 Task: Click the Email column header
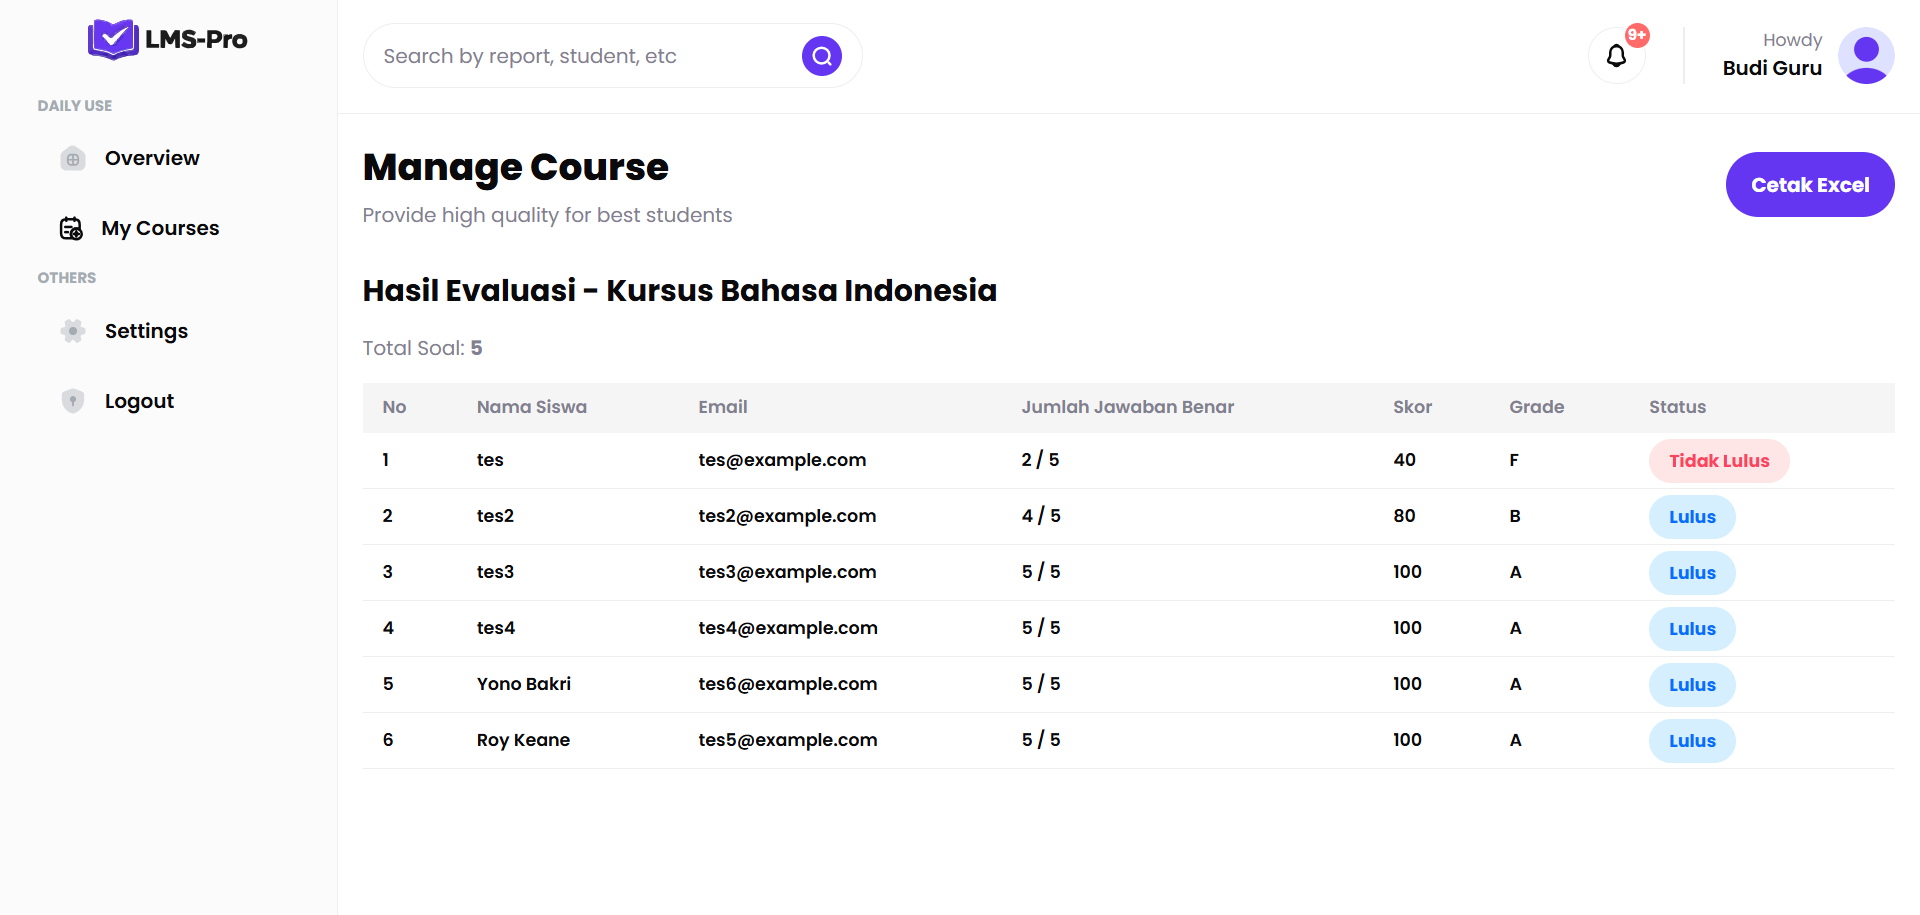723,407
